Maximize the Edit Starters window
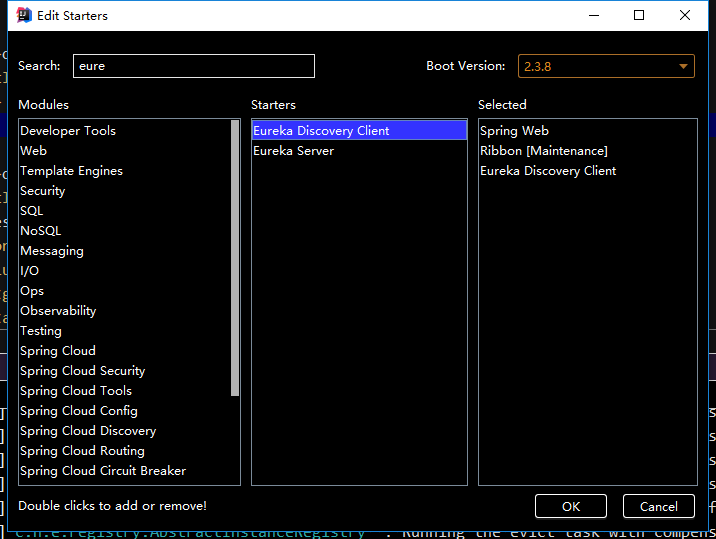The width and height of the screenshot is (716, 539). coord(639,15)
